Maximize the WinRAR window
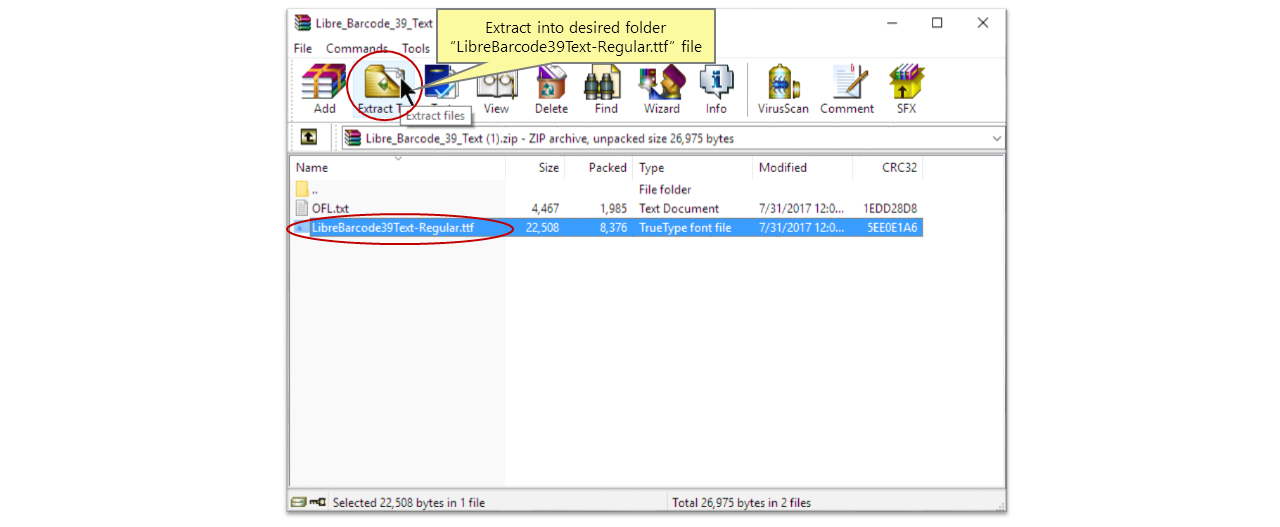Viewport: 1280px width, 527px height. point(937,22)
